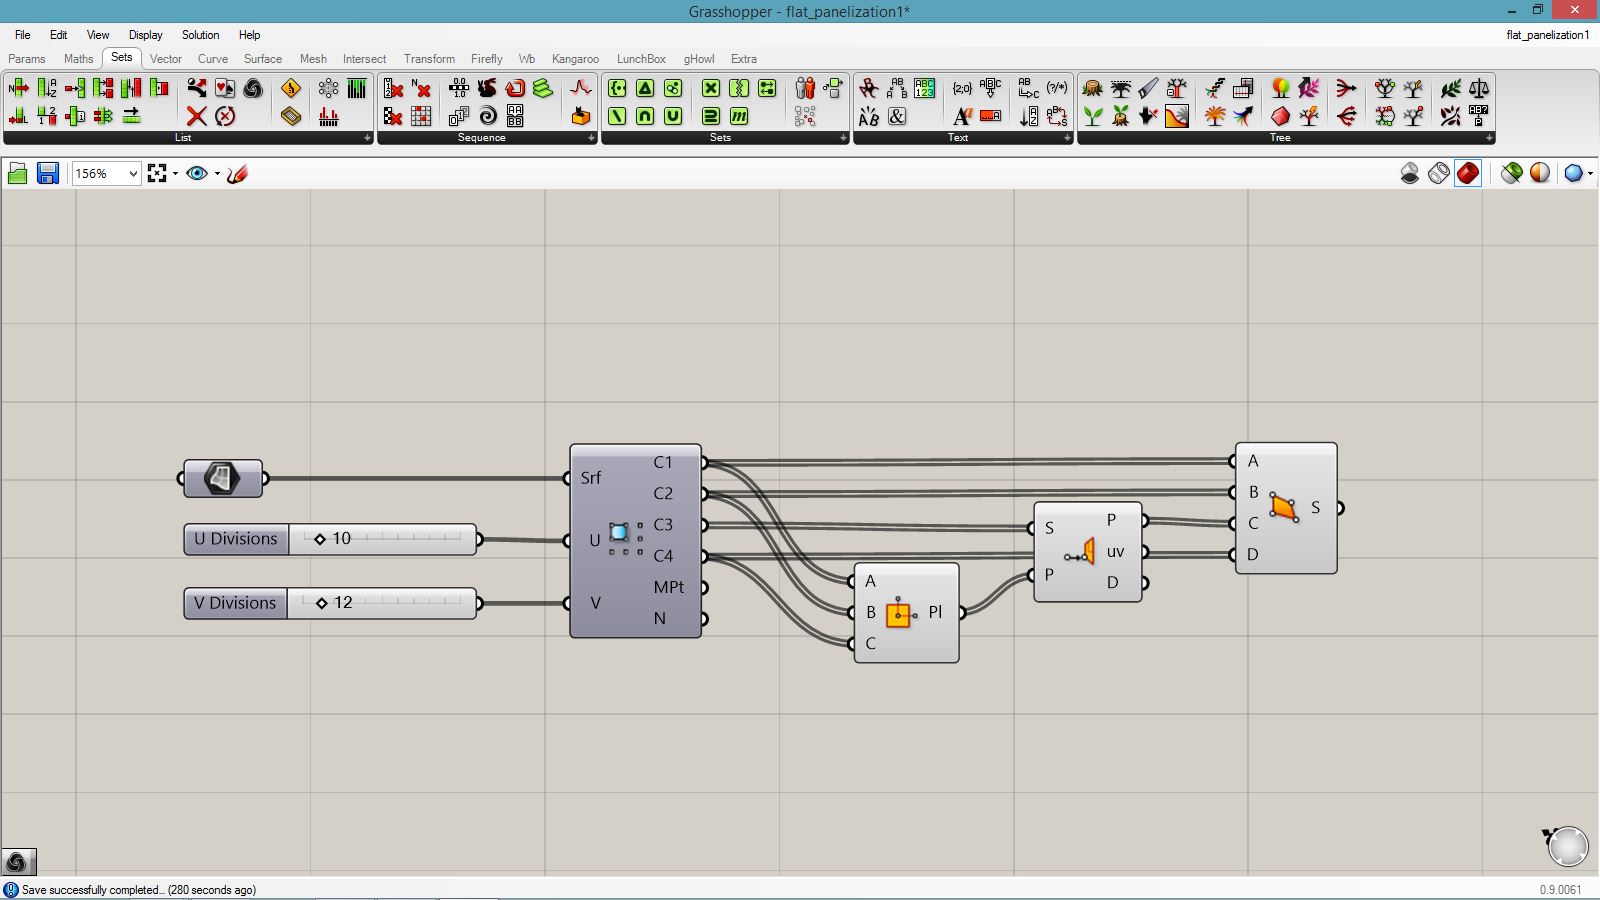Viewport: 1600px width, 900px height.
Task: Click the Save document floppy disk icon
Action: point(47,173)
